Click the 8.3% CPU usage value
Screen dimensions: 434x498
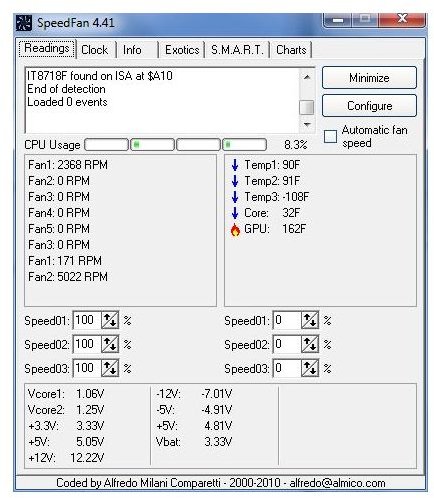295,145
